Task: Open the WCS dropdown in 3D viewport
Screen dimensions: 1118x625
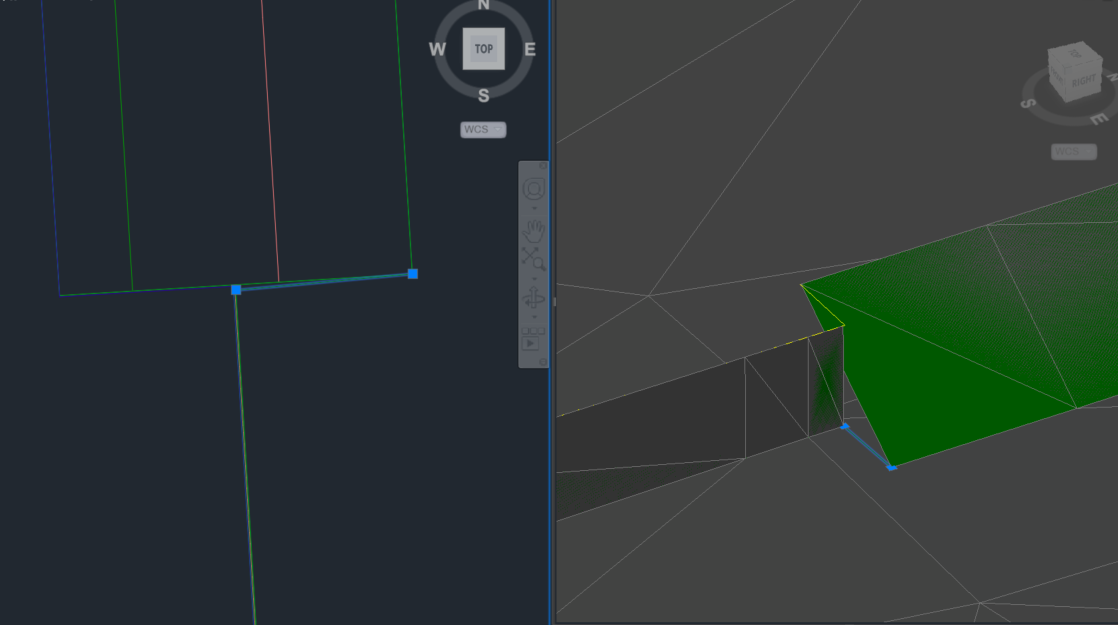Action: tap(1073, 152)
